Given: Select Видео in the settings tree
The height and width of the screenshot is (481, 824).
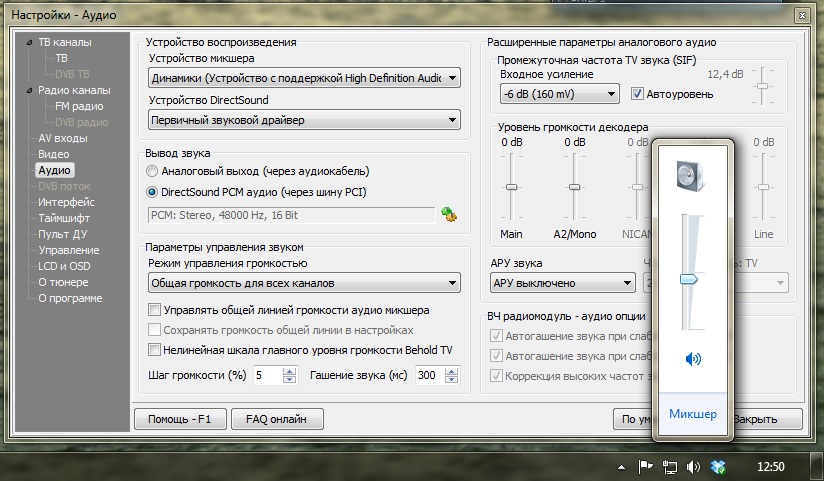Looking at the screenshot, I should (53, 154).
